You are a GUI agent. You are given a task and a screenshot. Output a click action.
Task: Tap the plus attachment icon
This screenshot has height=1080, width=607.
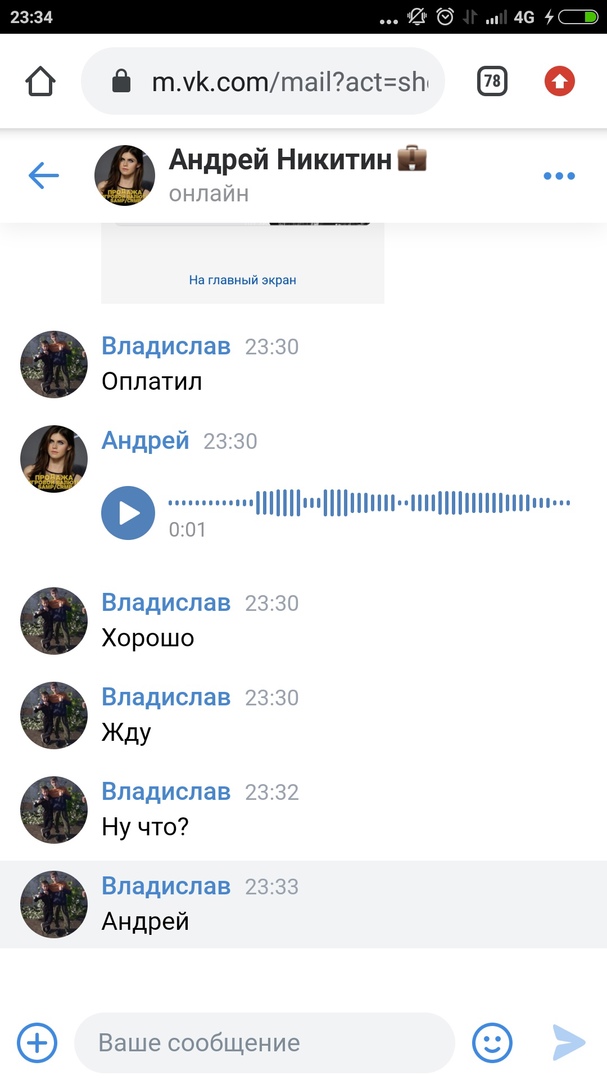(x=37, y=1043)
